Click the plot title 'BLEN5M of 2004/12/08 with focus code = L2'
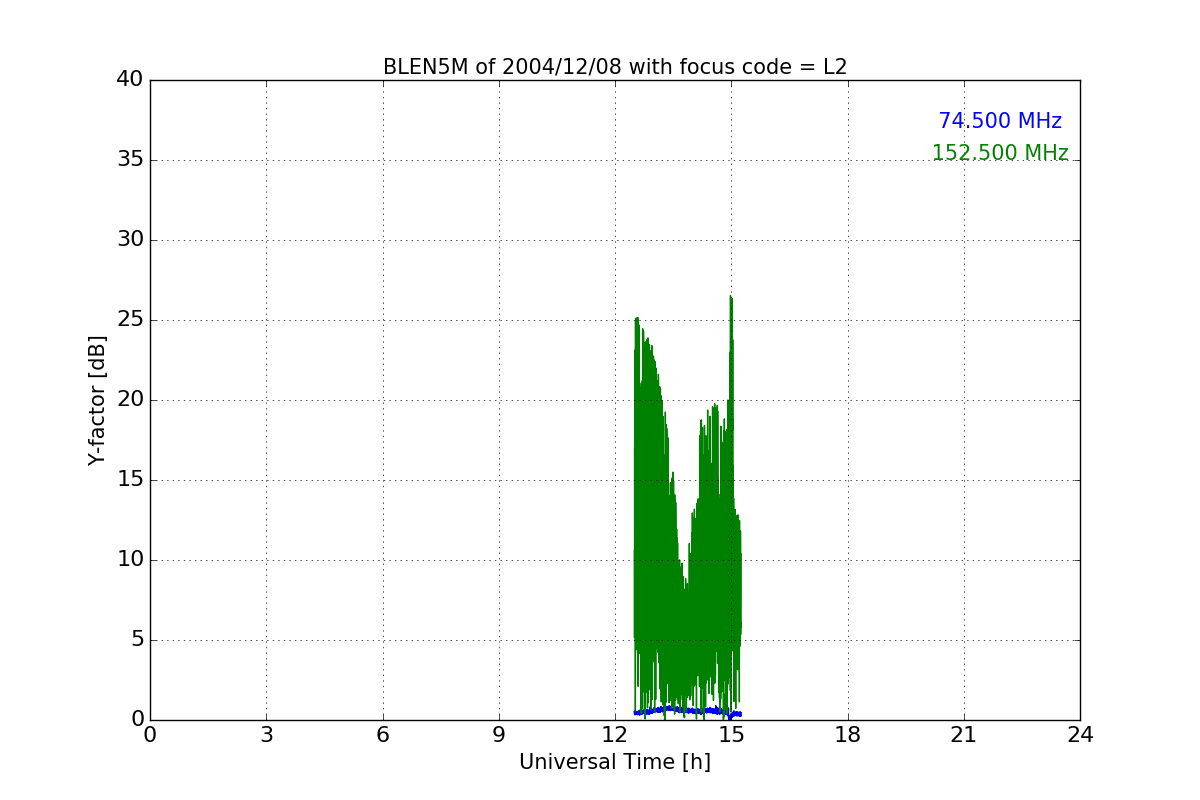Screen dimensions: 1200x800 coord(615,67)
